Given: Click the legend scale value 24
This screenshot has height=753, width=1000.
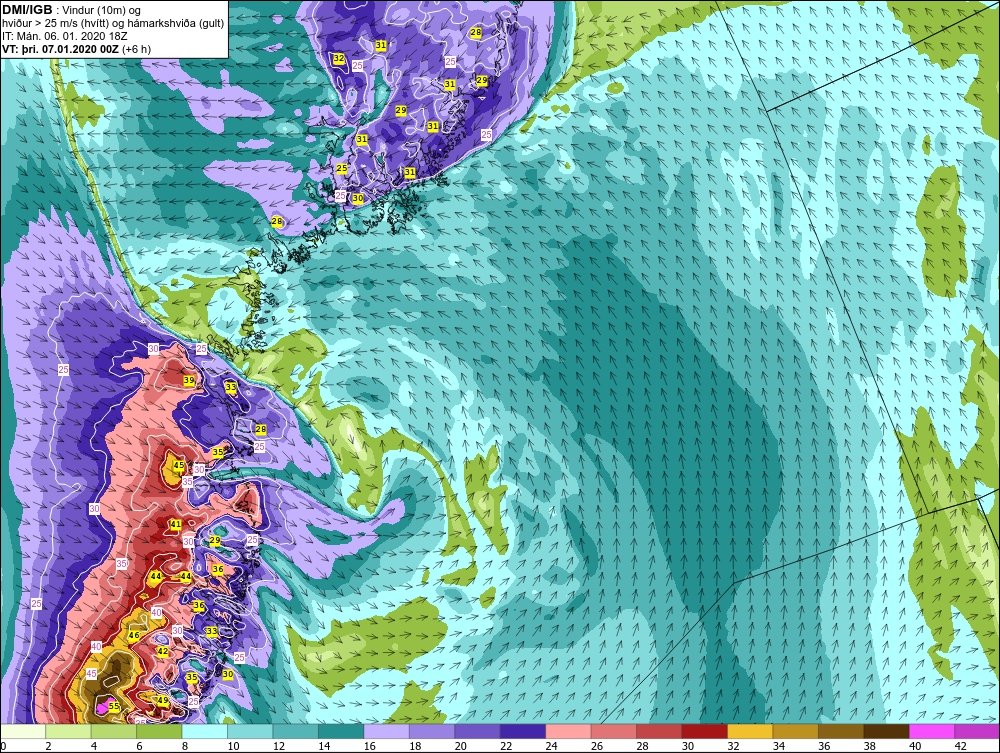Looking at the screenshot, I should [x=552, y=746].
